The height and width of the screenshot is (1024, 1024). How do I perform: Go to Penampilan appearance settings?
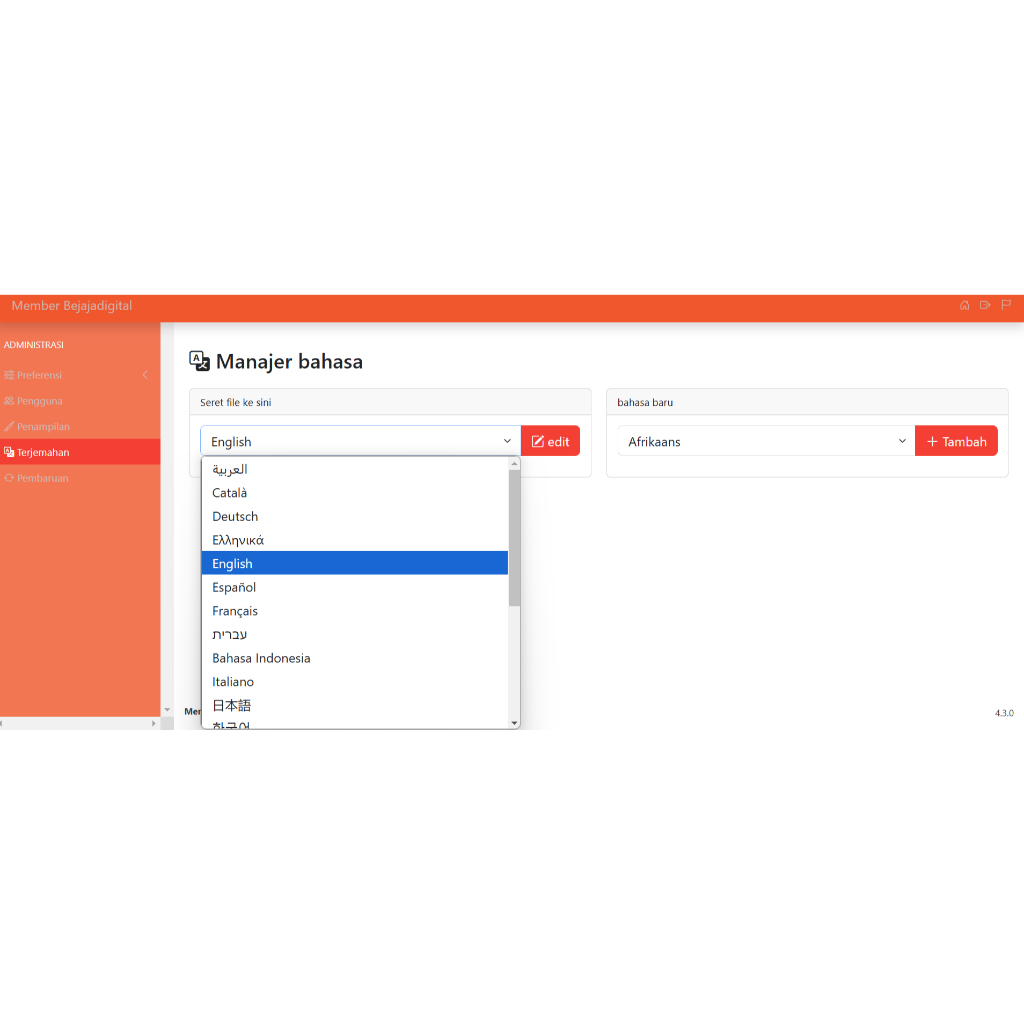coord(43,427)
